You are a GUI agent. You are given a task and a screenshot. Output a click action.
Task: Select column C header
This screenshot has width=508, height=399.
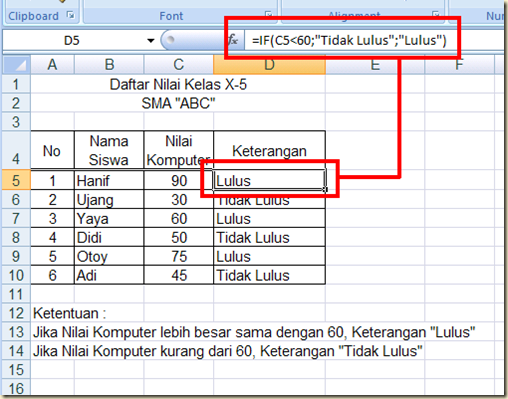point(179,64)
